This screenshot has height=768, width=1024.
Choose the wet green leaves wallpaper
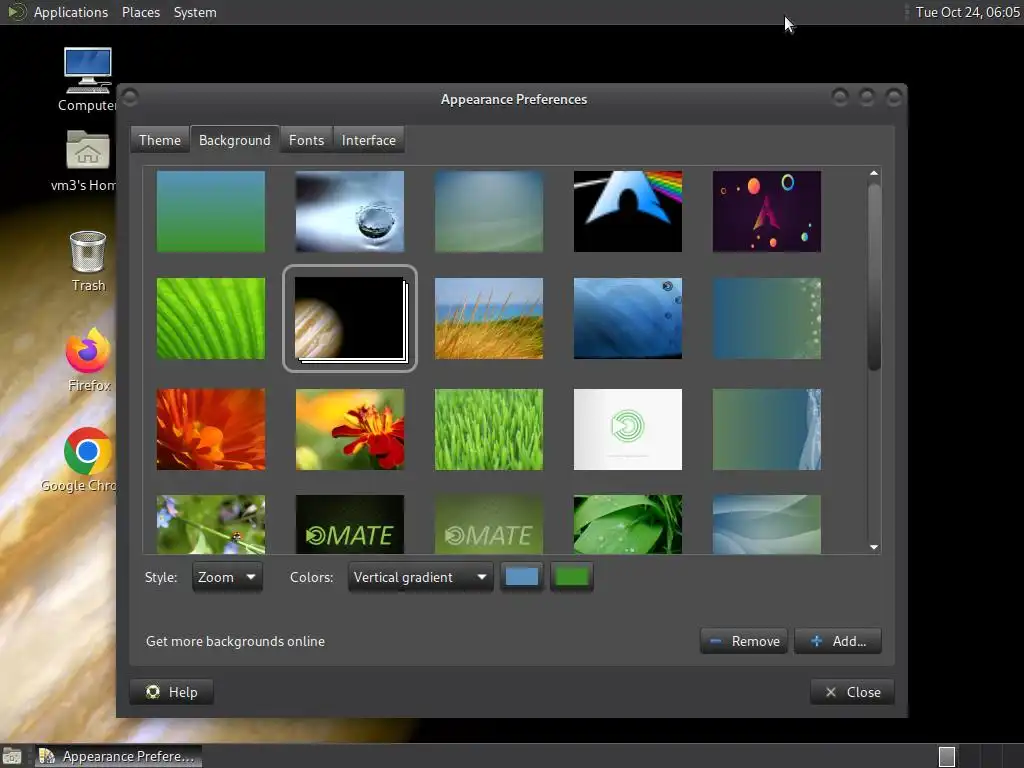pos(628,524)
